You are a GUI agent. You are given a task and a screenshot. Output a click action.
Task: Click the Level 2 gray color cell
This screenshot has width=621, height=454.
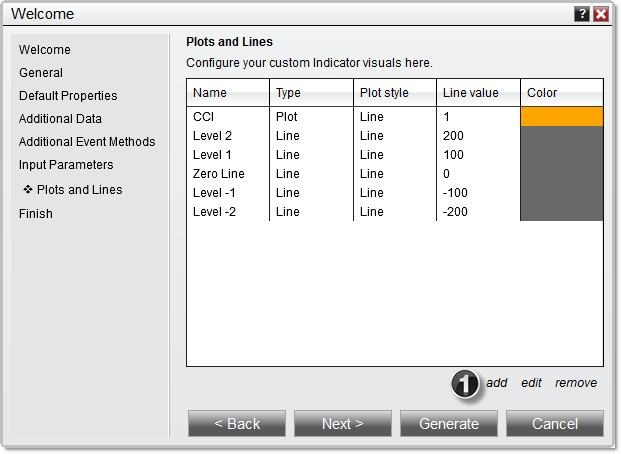coord(562,136)
